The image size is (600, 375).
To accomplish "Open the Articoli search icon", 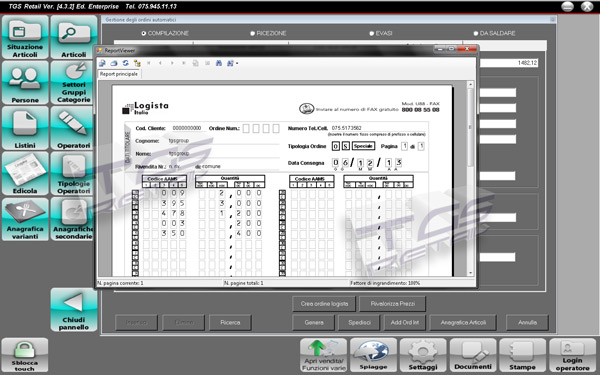I will [73, 37].
